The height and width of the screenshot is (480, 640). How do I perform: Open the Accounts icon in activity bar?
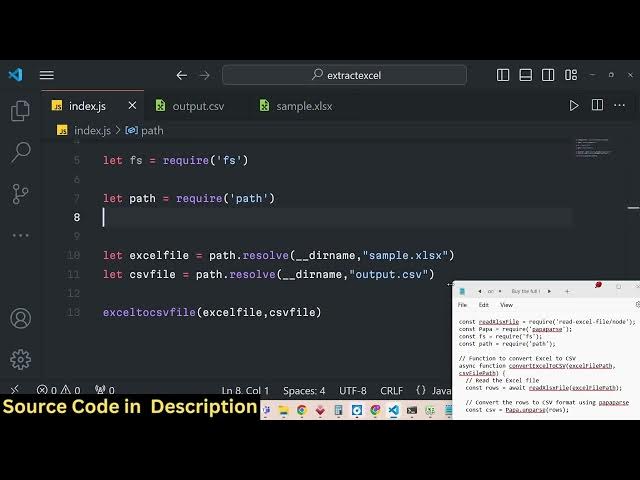pyautogui.click(x=20, y=319)
